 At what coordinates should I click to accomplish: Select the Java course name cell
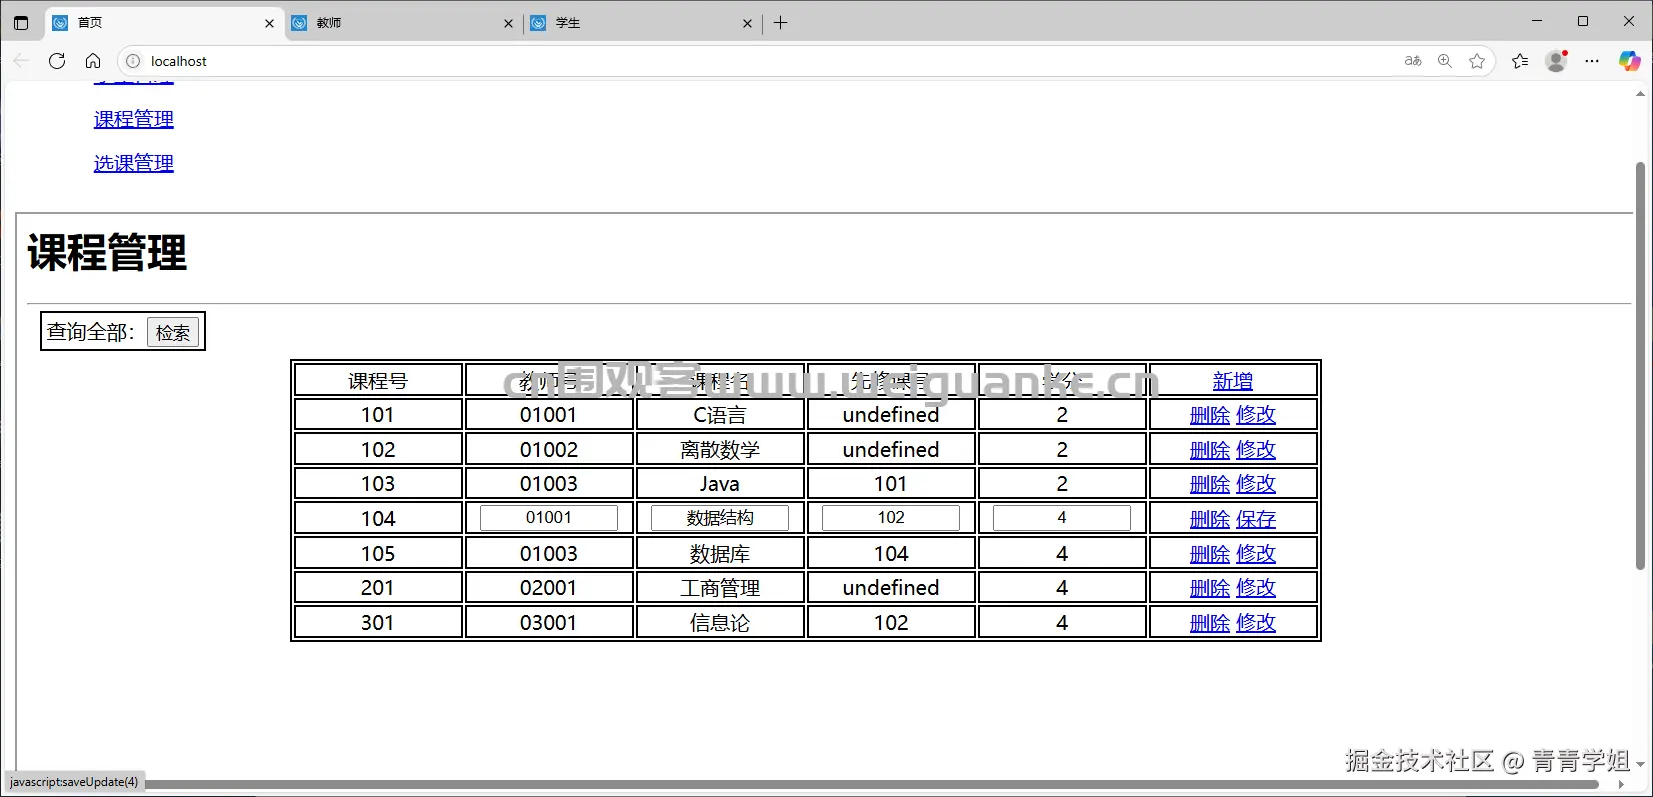tap(720, 484)
